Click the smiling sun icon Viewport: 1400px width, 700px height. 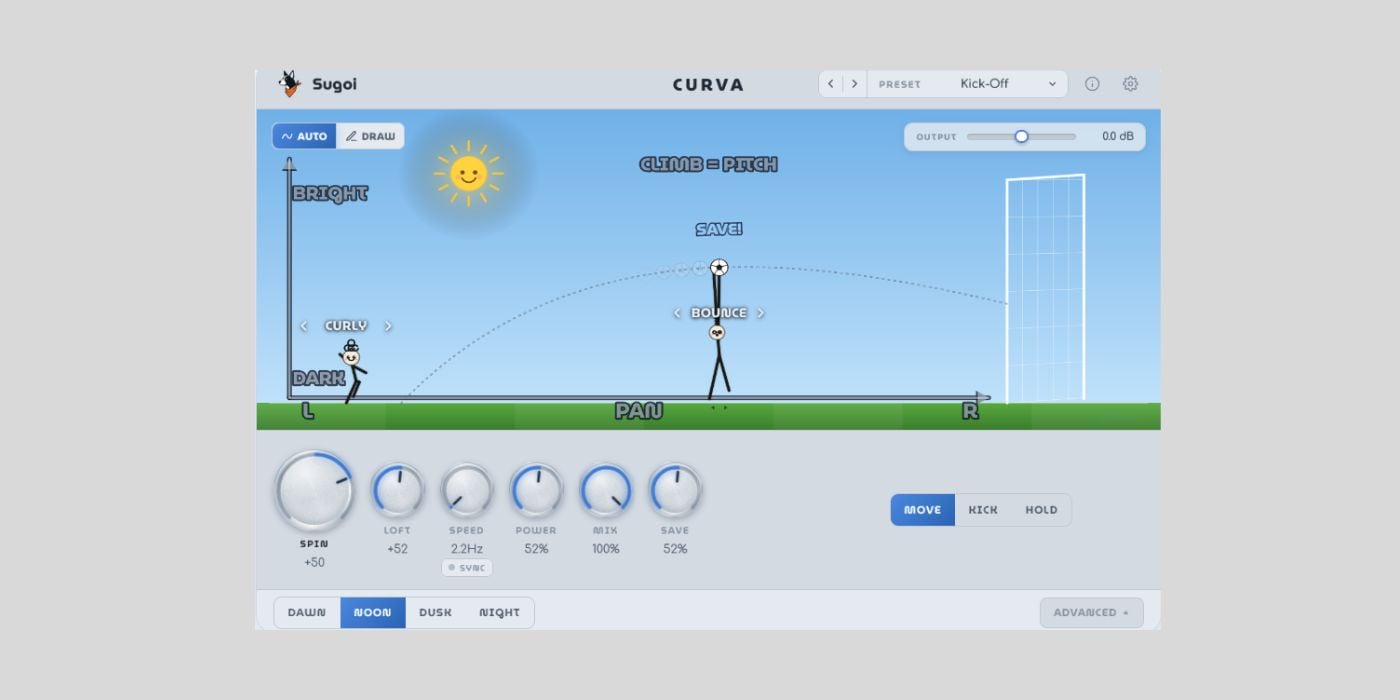point(468,173)
